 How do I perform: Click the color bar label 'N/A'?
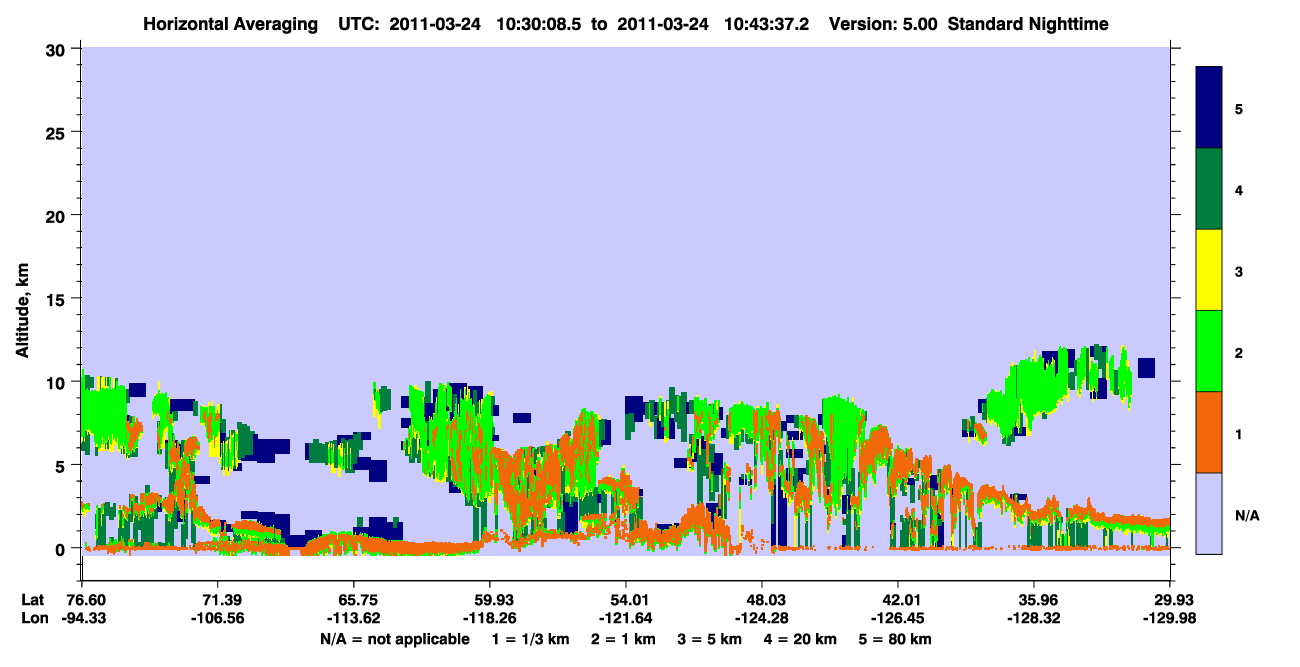pyautogui.click(x=1247, y=516)
